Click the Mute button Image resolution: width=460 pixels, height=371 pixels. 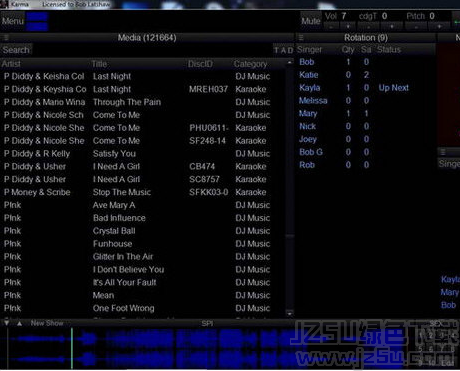[311, 21]
